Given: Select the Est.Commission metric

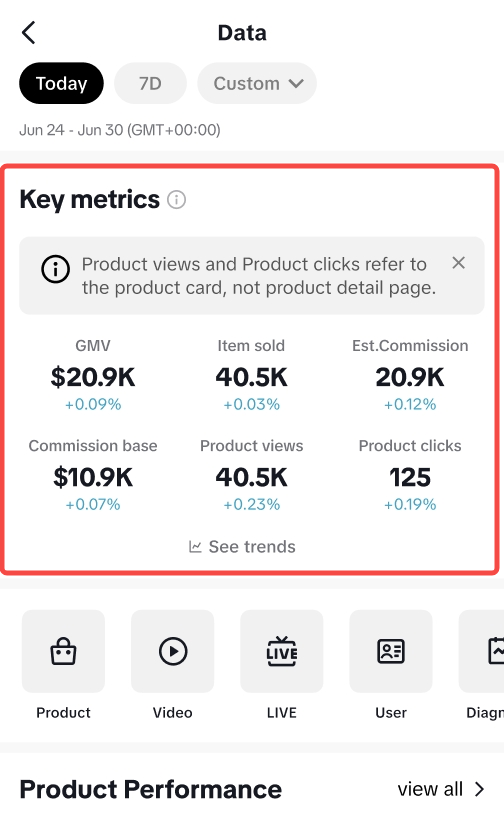Looking at the screenshot, I should pos(410,375).
